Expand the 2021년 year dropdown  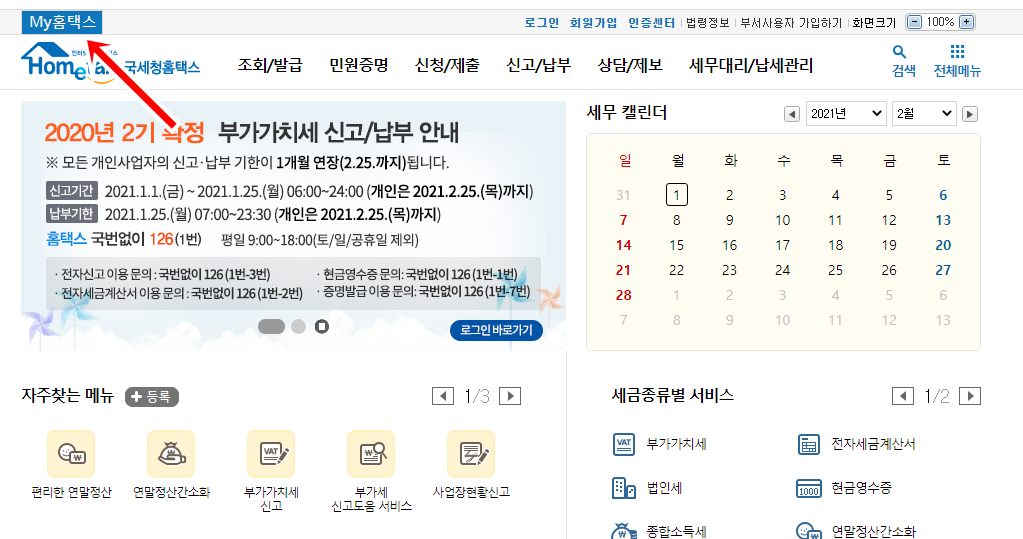pos(846,114)
